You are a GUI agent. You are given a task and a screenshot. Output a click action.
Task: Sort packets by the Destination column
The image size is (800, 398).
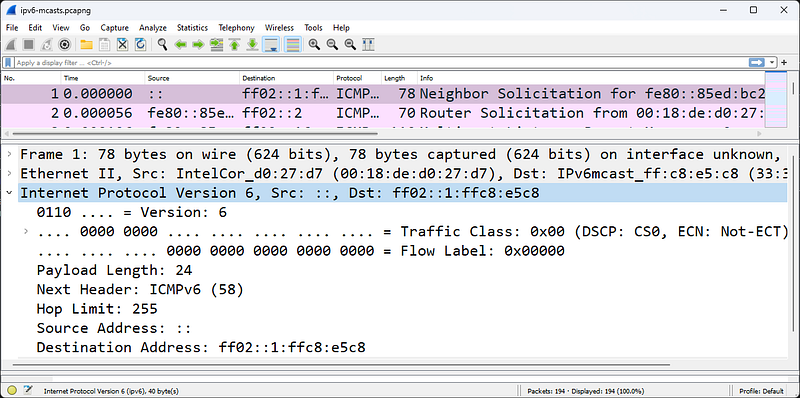pyautogui.click(x=287, y=78)
